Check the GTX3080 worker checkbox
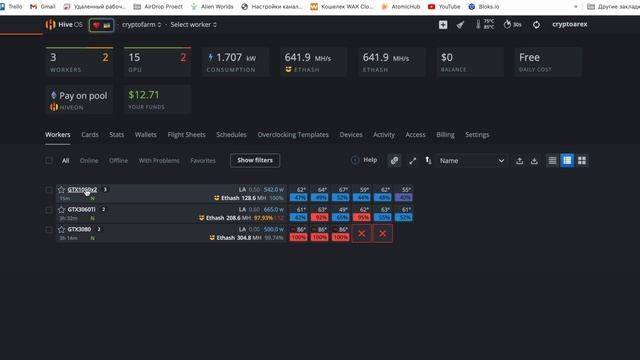The width and height of the screenshot is (640, 360). (49, 229)
